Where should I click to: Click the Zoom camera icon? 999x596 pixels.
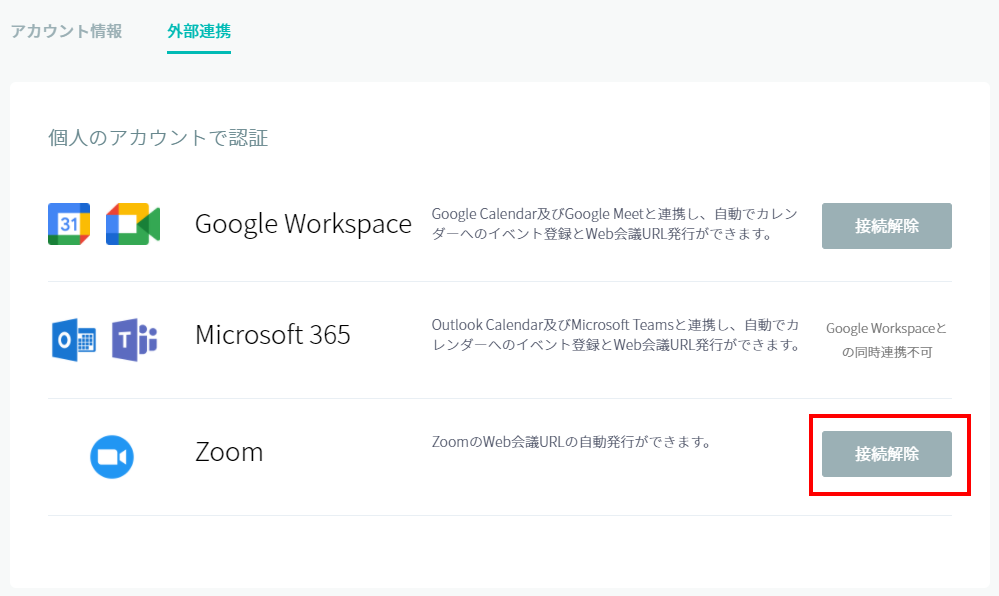(x=112, y=457)
